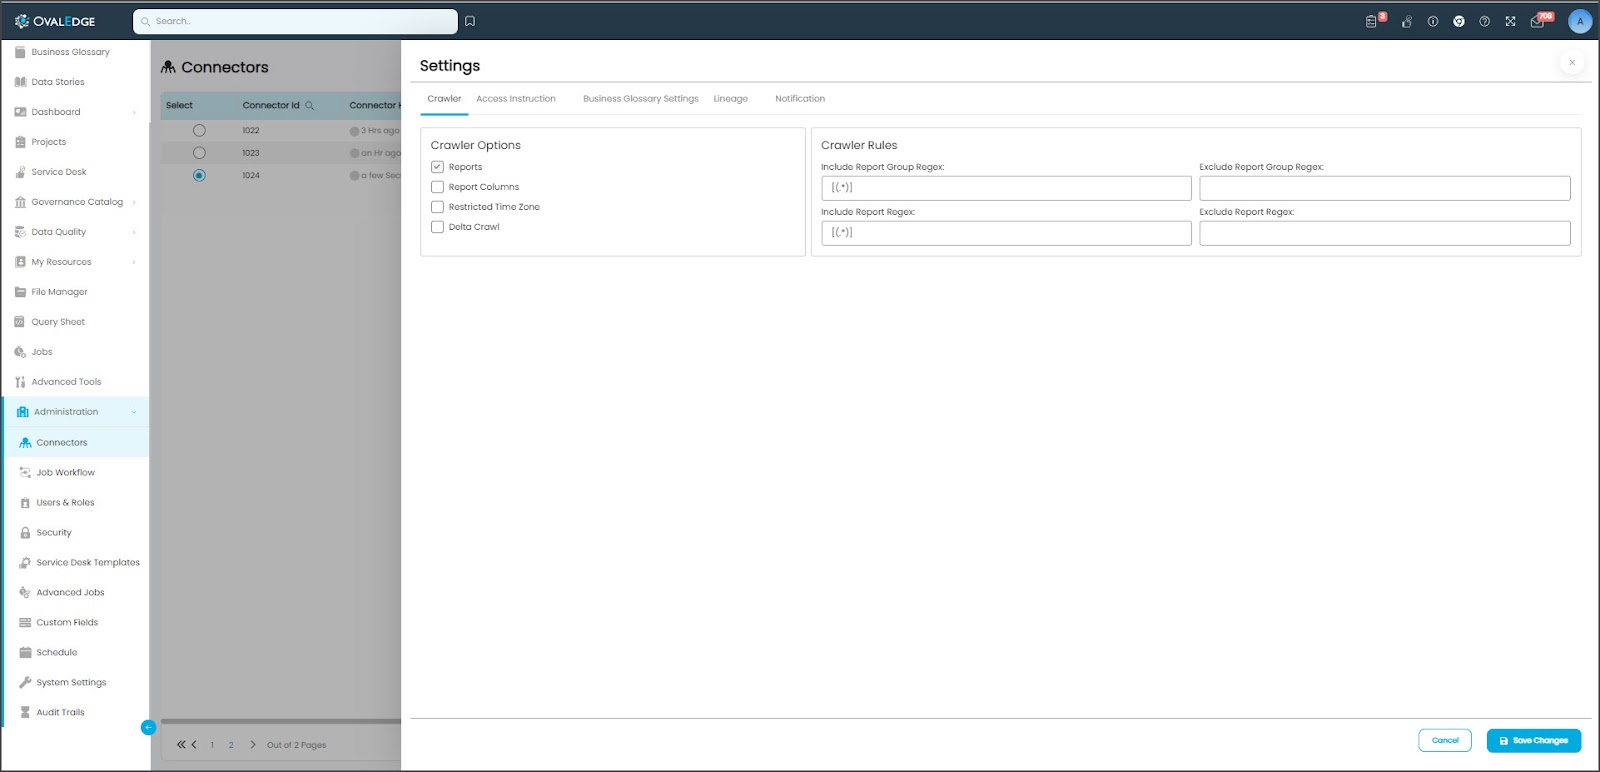Screen dimensions: 1600x772
Task: Enable the Report Columns checkbox
Action: [437, 187]
